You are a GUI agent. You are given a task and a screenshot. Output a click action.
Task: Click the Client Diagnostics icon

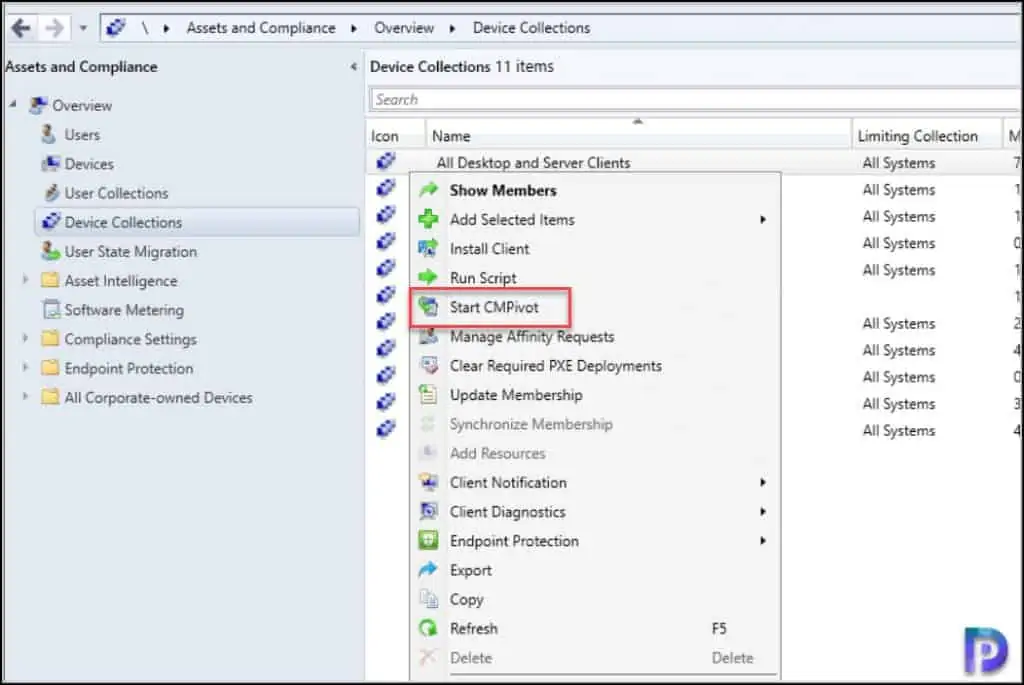click(428, 511)
